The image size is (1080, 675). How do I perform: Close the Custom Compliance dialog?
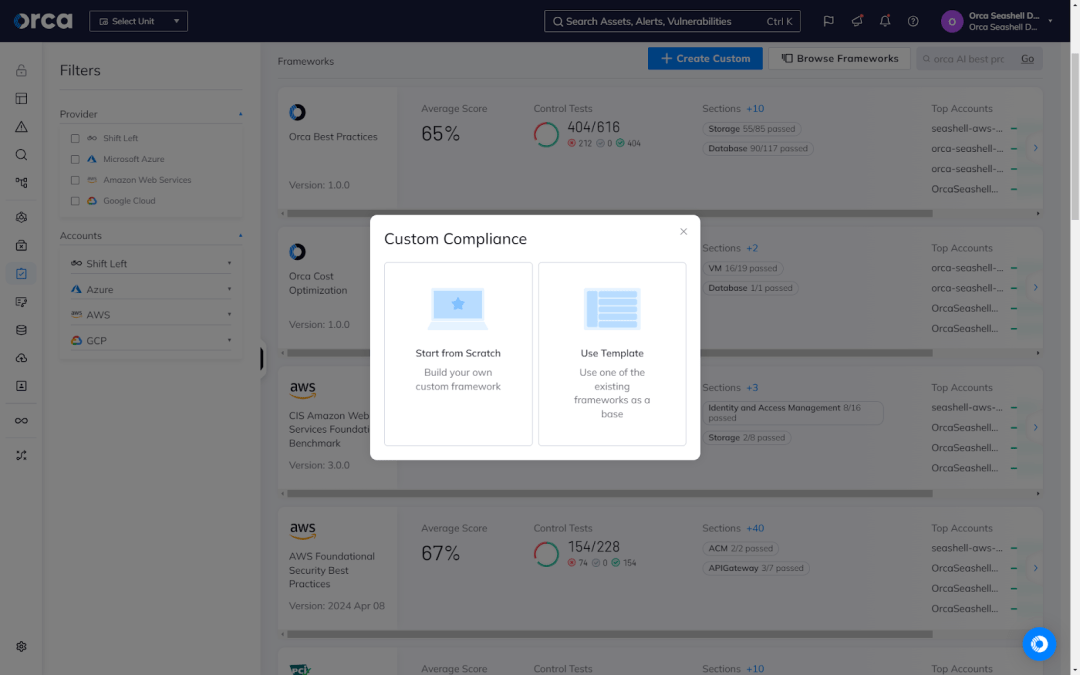tap(683, 231)
